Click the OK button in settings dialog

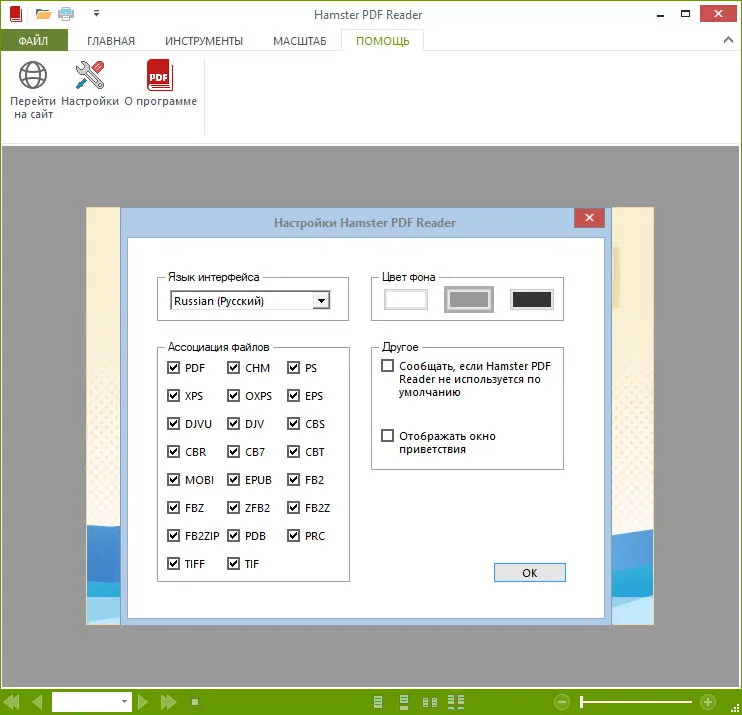point(530,573)
